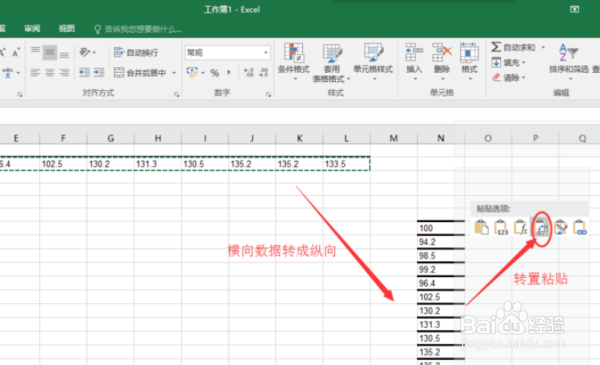This screenshot has height=365, width=600.
Task: Toggle Center horizontal alignment
Action: point(50,72)
